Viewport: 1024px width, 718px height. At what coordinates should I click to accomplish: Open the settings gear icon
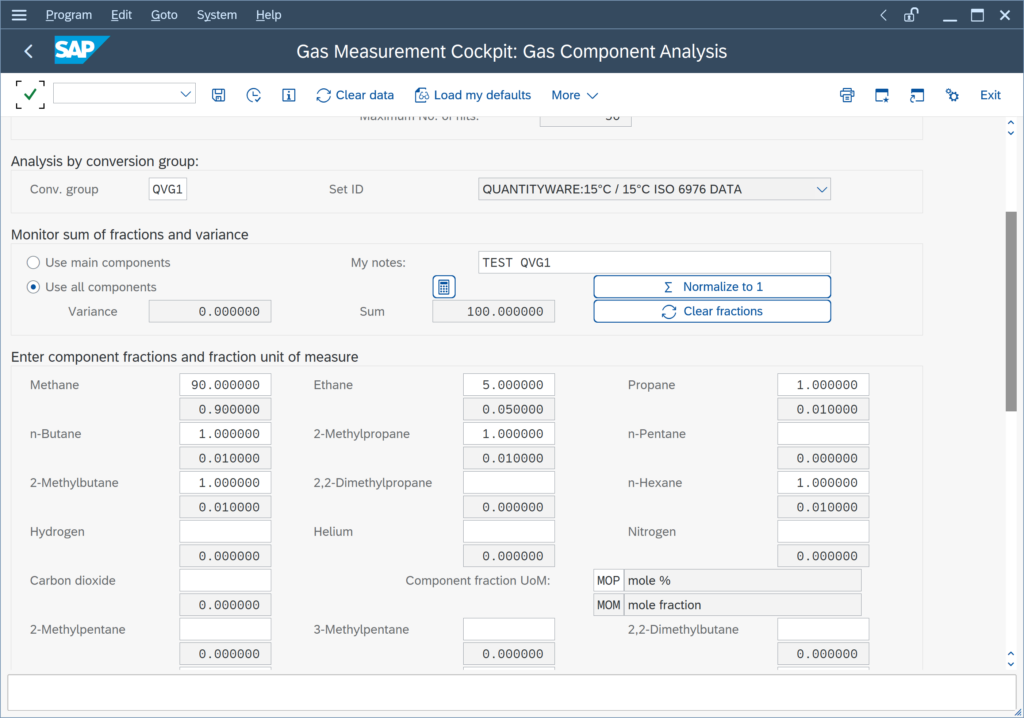(x=952, y=95)
